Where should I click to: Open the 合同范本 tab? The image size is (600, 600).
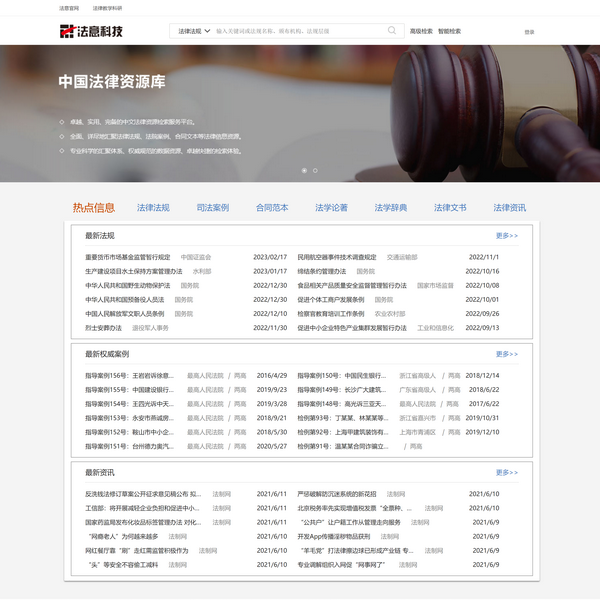272,208
